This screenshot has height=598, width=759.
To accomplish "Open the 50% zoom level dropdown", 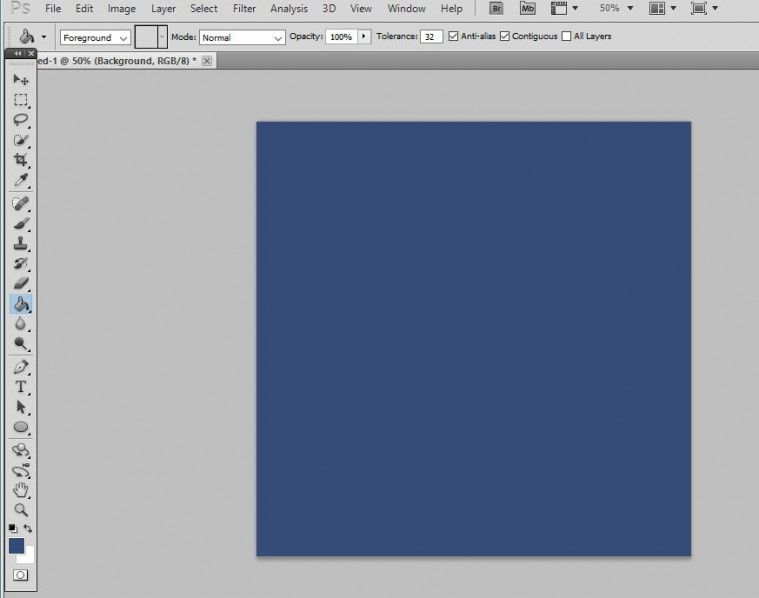I will coord(616,9).
